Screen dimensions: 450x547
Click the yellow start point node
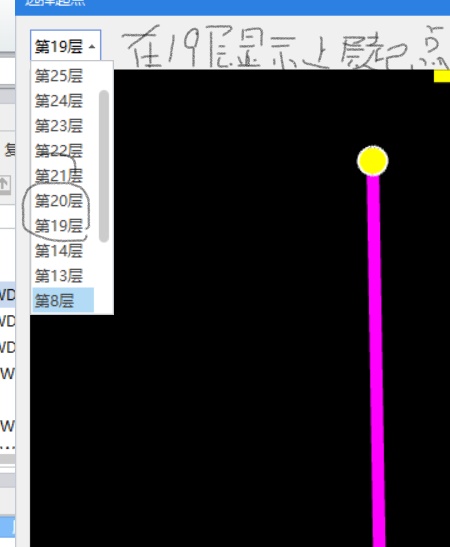click(x=373, y=160)
